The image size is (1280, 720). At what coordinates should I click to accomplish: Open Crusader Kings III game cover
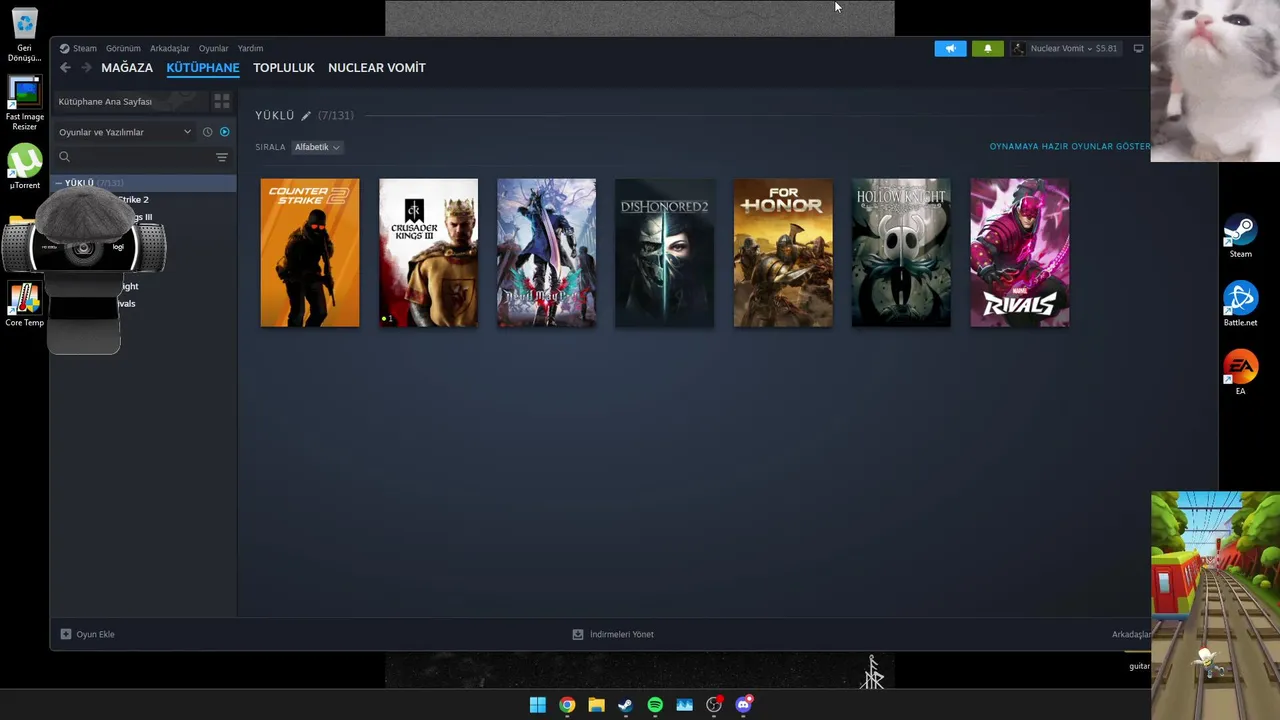pos(428,253)
